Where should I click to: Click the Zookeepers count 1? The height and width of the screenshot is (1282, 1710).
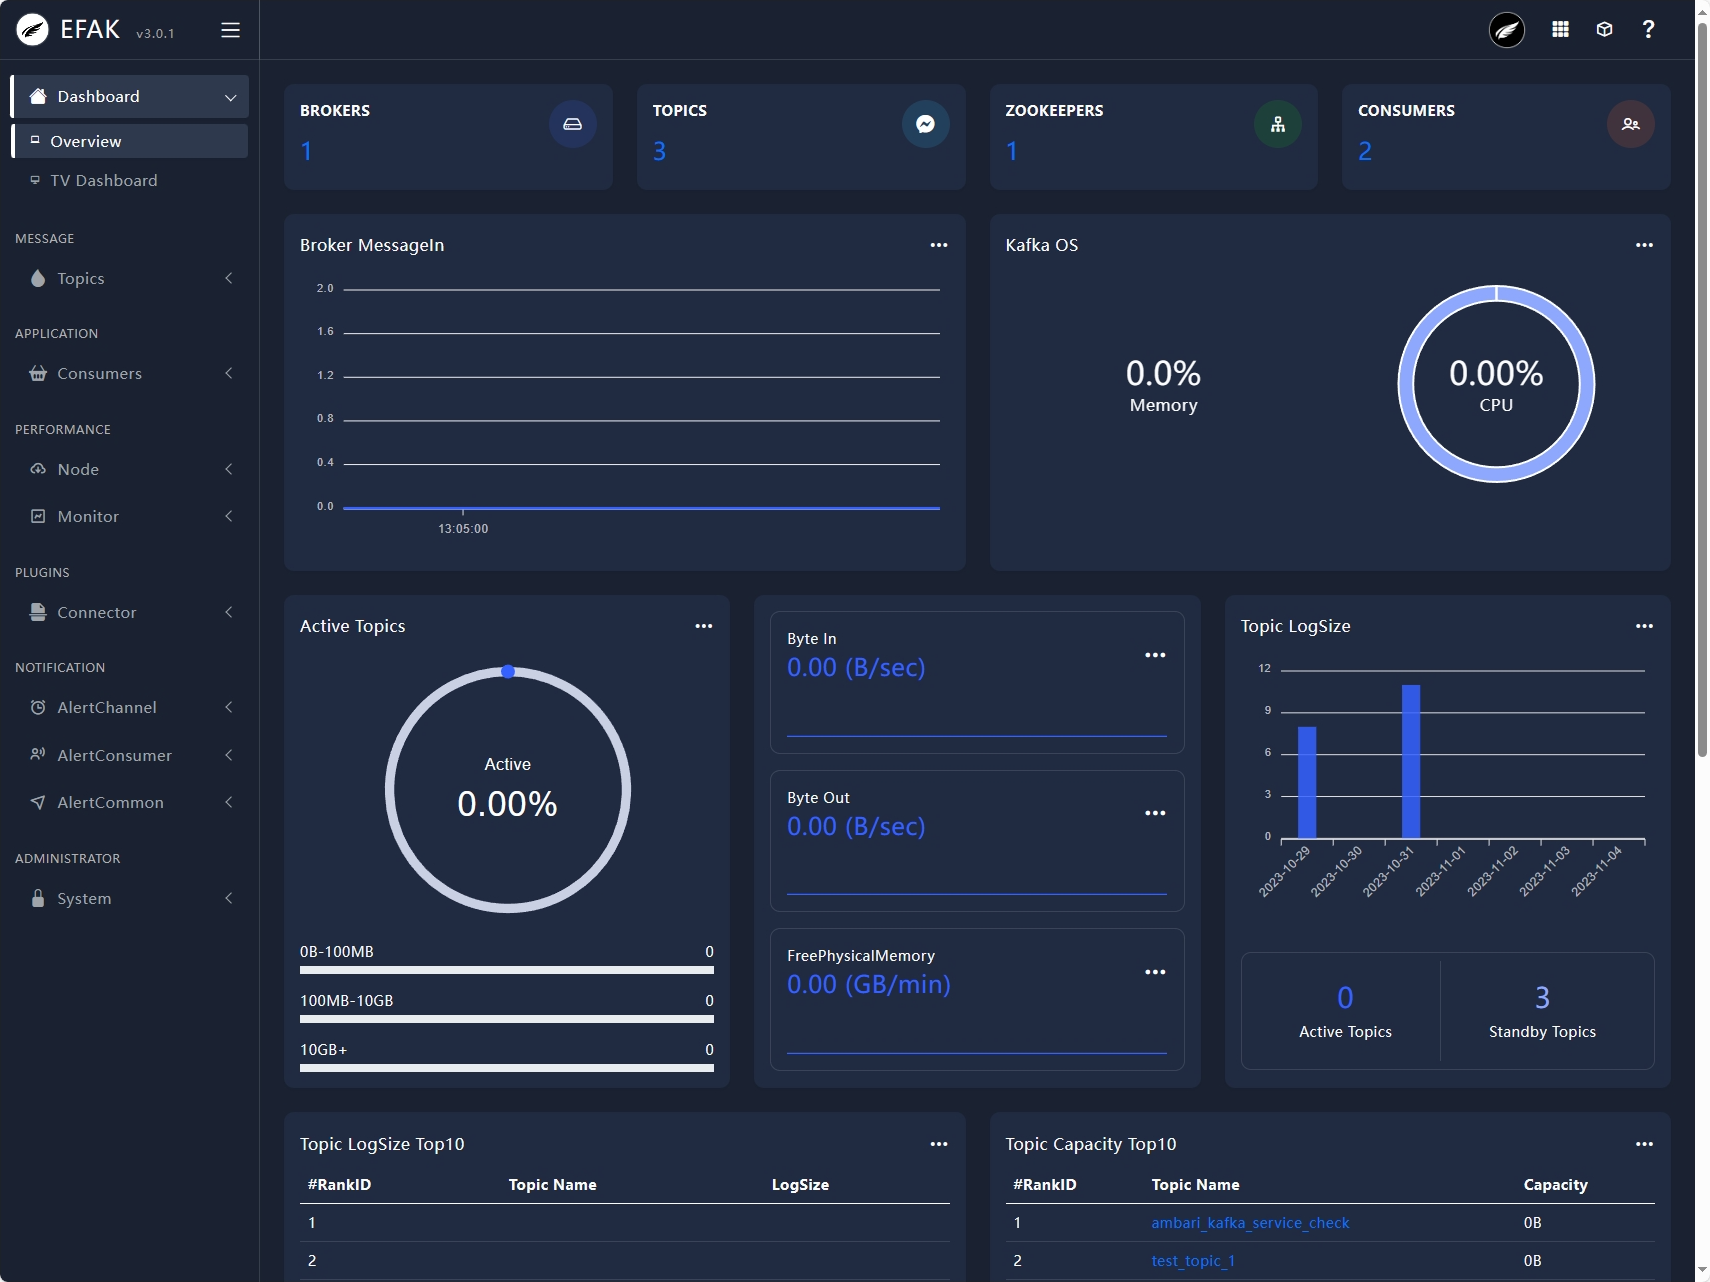coord(1012,151)
